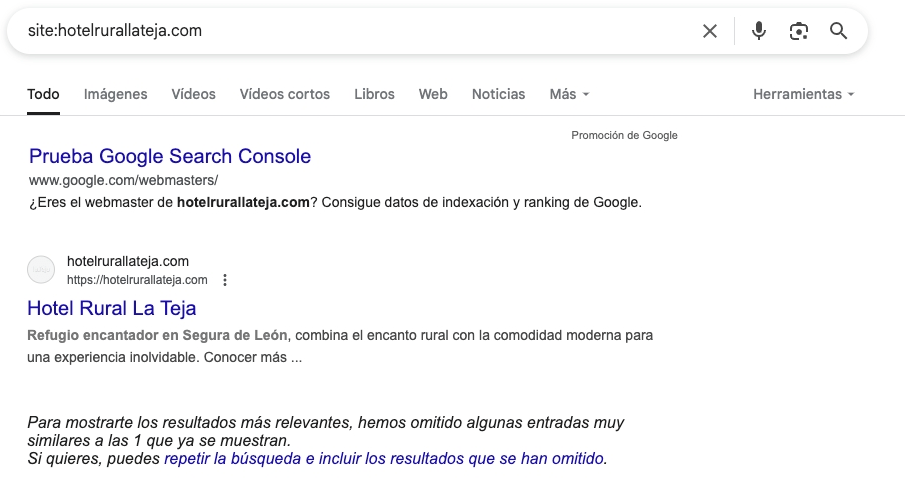Click the ¿Eres el webmaster de description text
905x491 pixels.
335,203
